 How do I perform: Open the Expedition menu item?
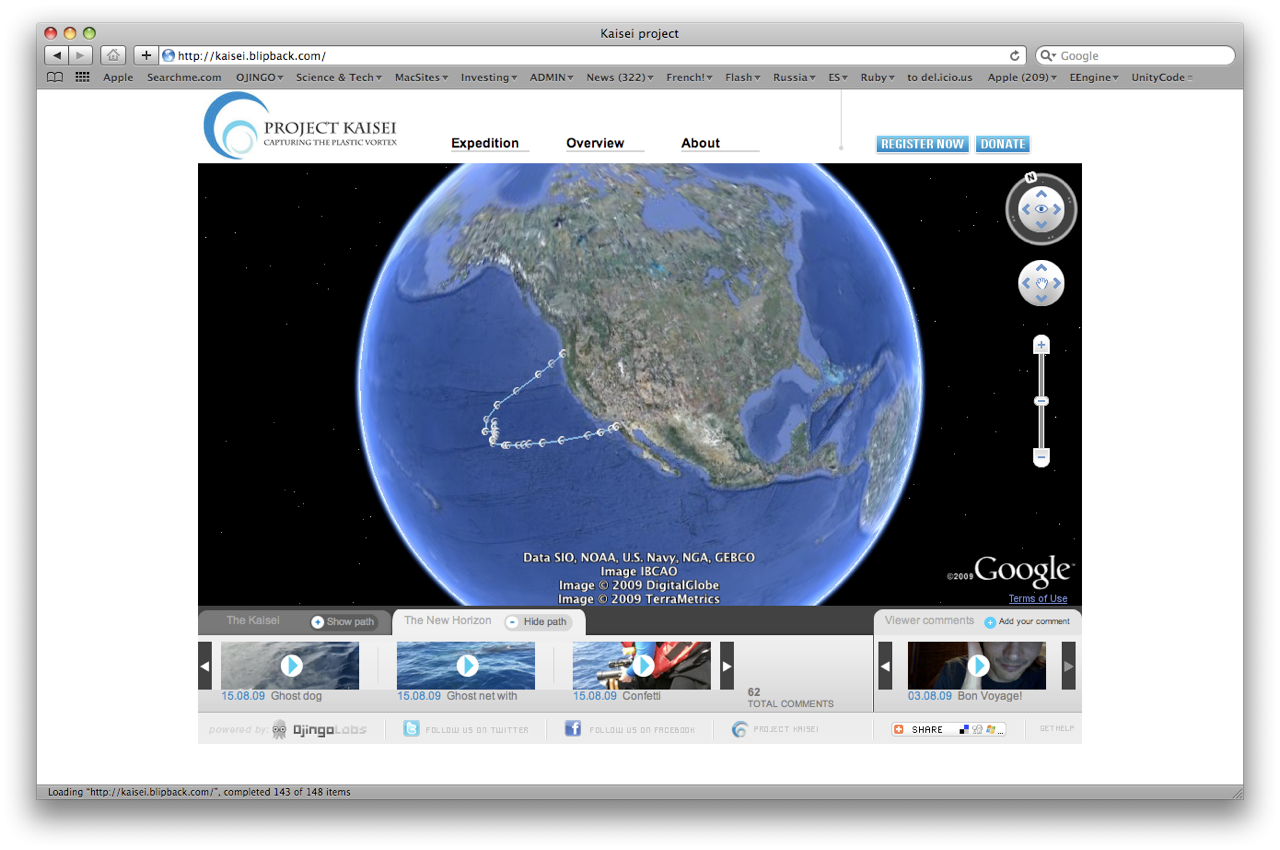485,143
